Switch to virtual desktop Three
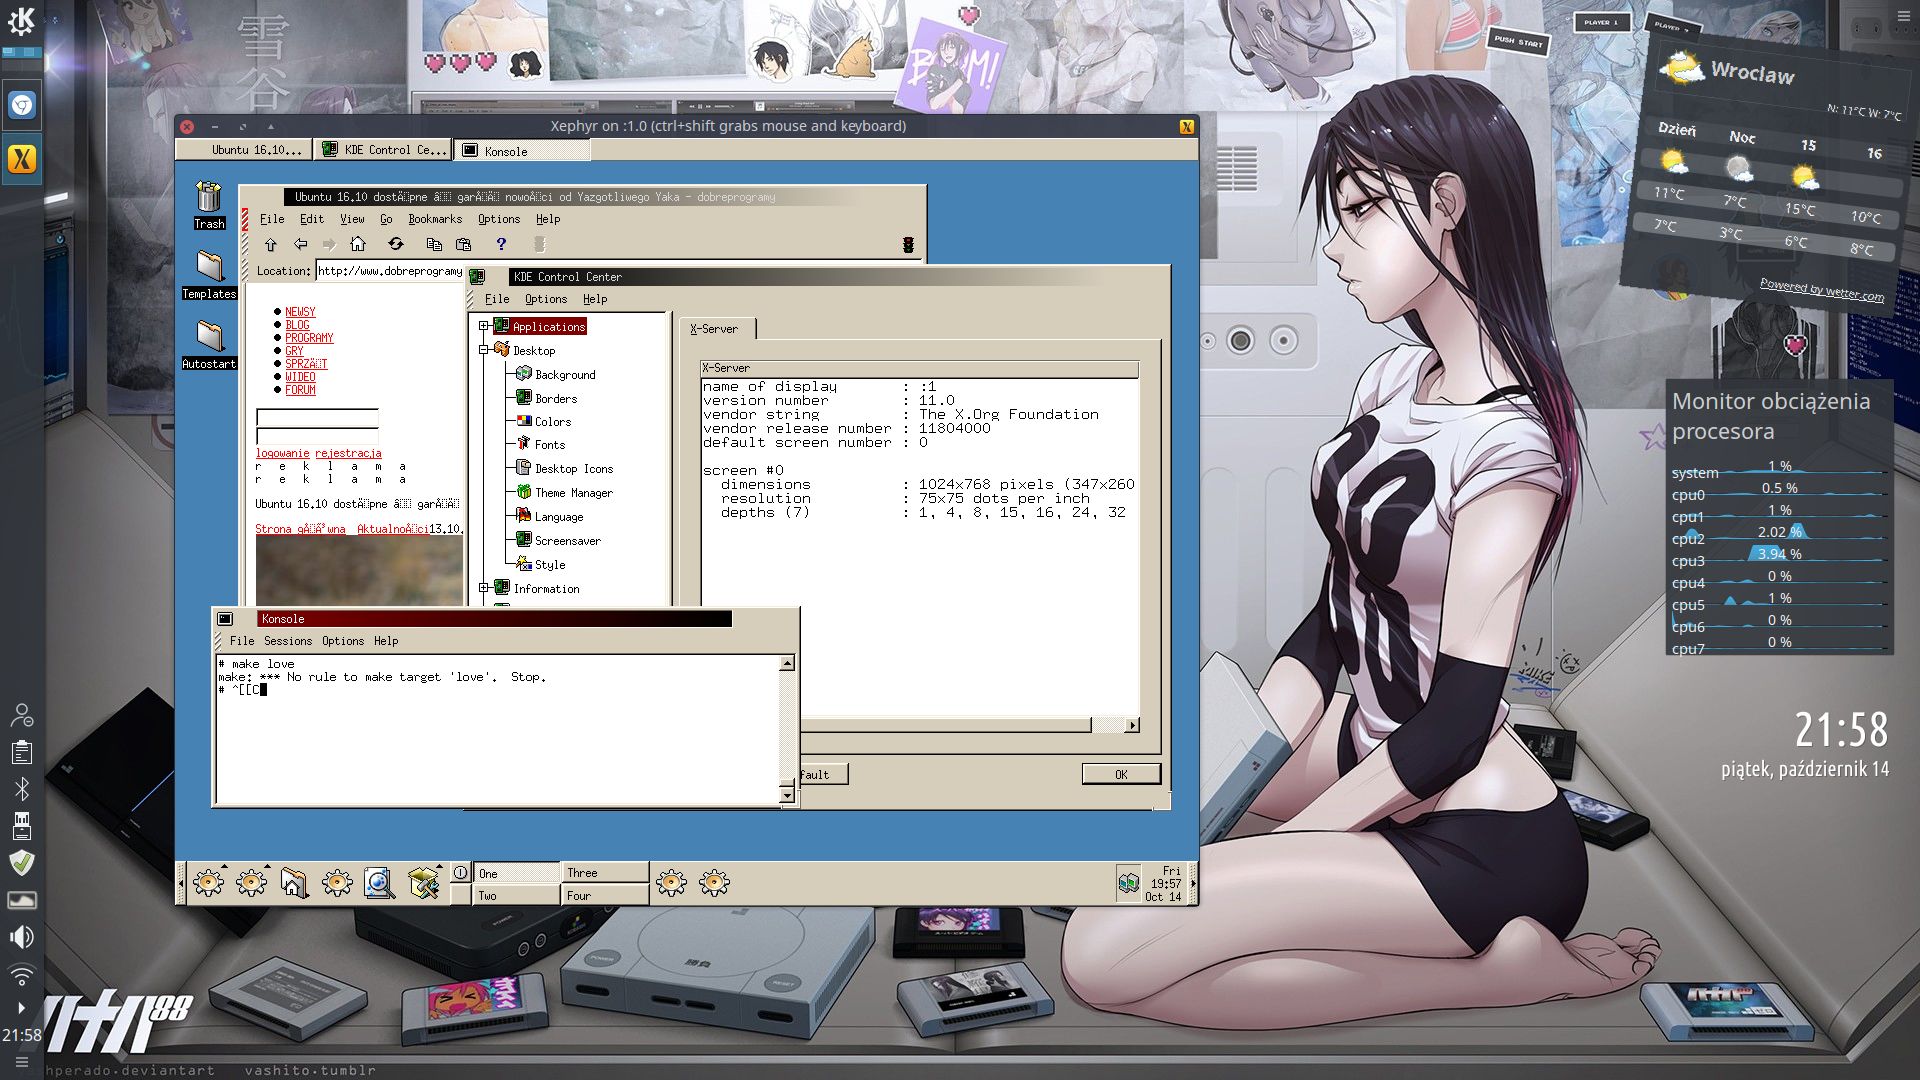The height and width of the screenshot is (1080, 1920). tap(605, 873)
